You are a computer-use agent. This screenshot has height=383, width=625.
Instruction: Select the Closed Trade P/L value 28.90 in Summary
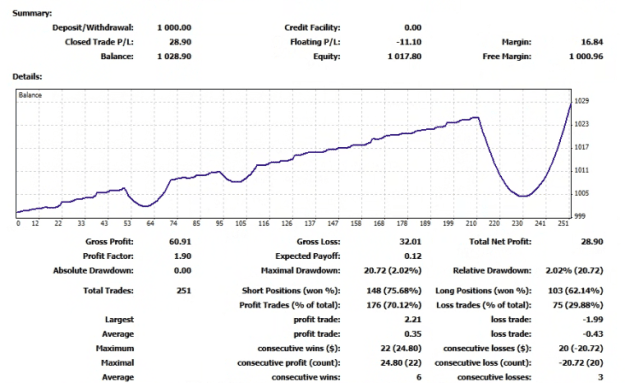[180, 42]
